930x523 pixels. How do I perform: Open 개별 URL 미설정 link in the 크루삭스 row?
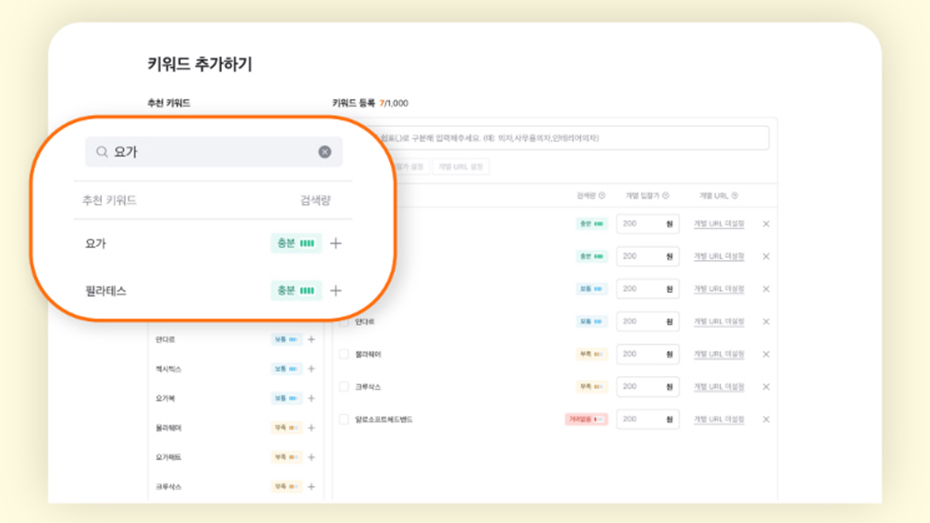pyautogui.click(x=719, y=387)
